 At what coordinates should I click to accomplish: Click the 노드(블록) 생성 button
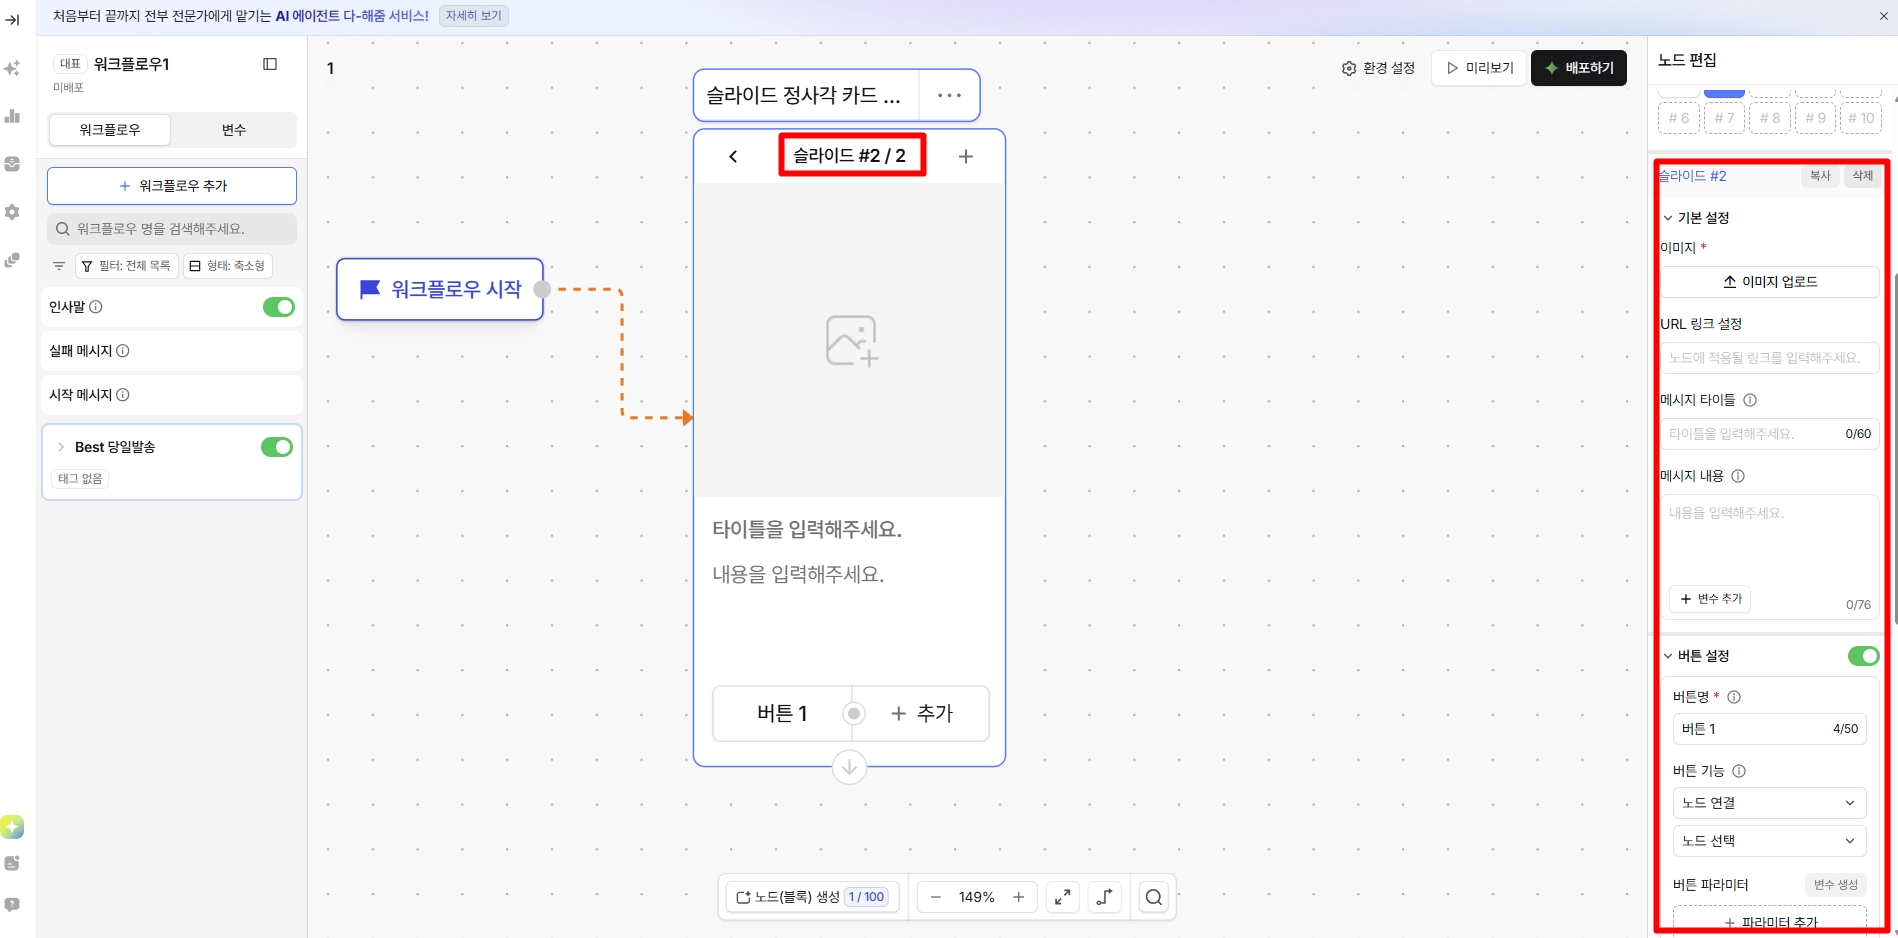point(811,897)
